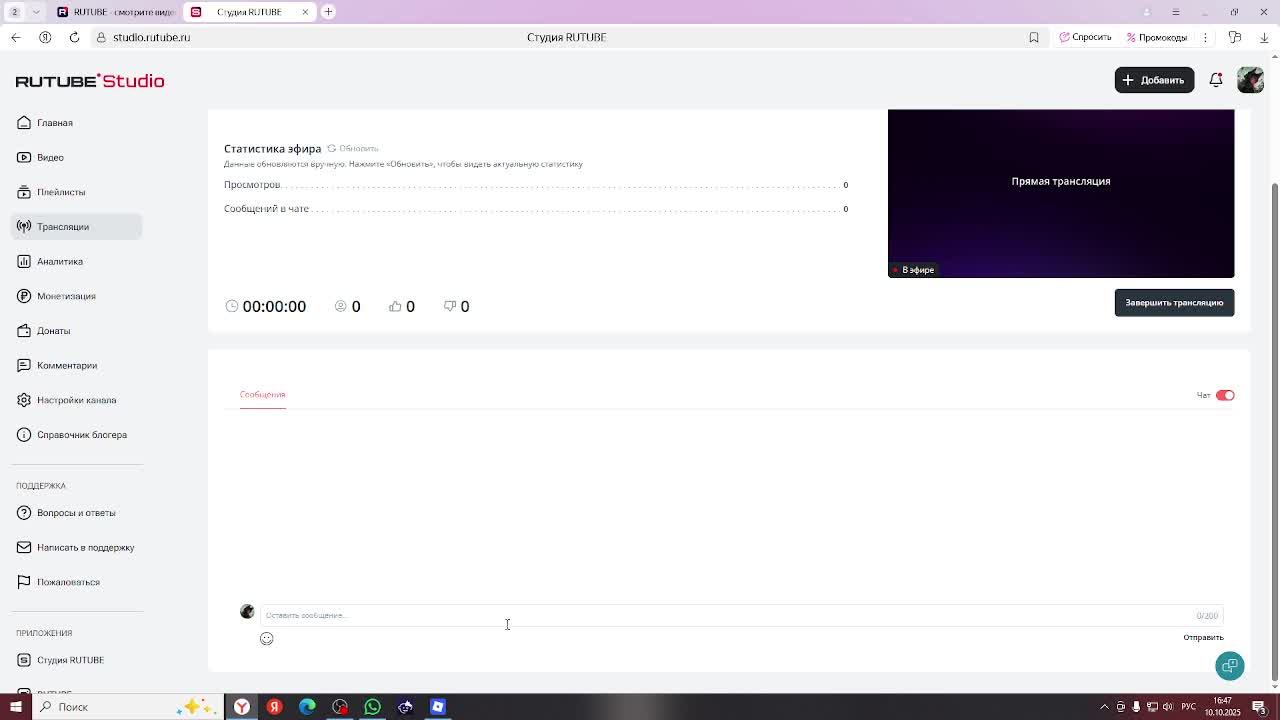Click Обновить to refresh stream statistics
The image size is (1280, 720).
353,149
